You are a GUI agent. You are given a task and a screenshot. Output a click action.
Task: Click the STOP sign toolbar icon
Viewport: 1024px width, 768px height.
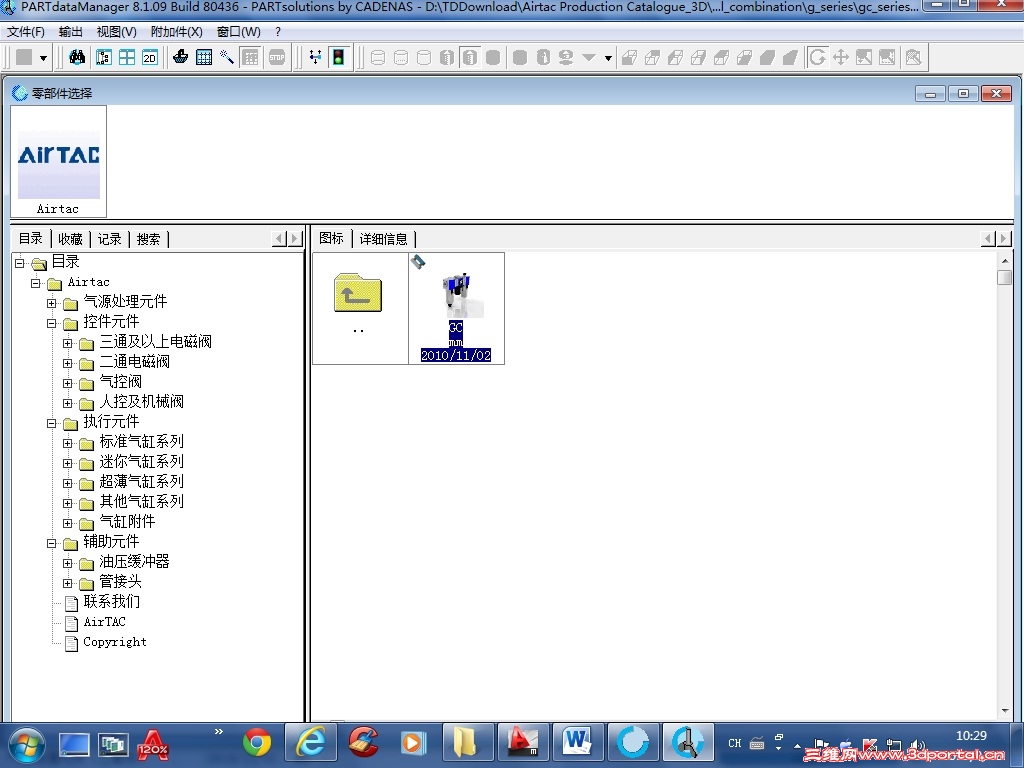coord(277,57)
